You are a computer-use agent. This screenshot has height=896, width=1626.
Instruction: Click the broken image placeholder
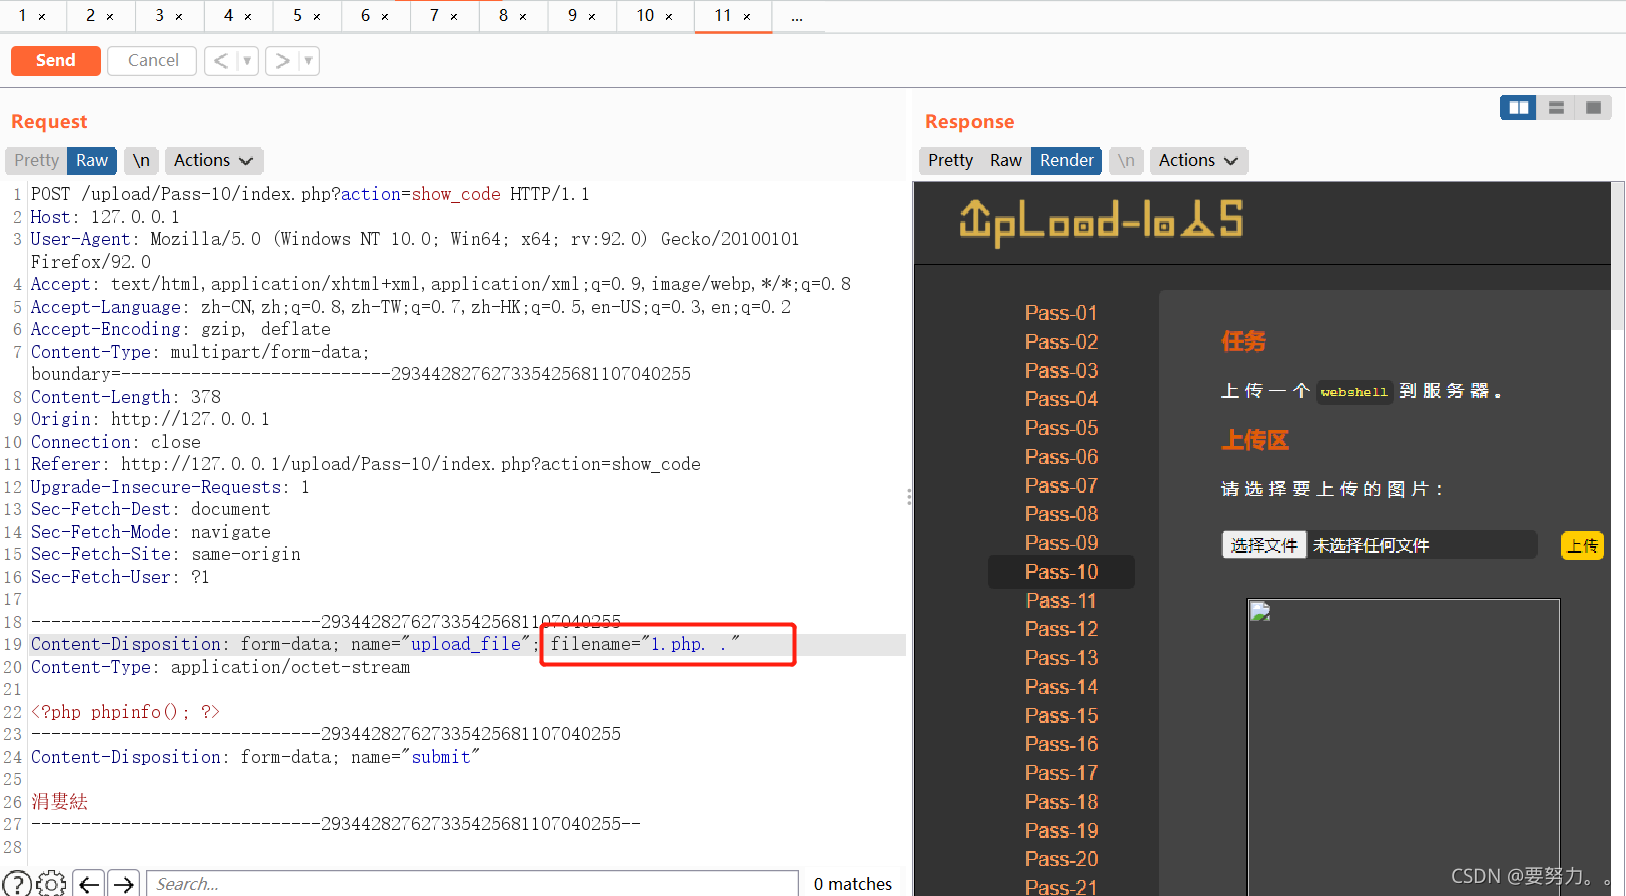(x=1403, y=747)
